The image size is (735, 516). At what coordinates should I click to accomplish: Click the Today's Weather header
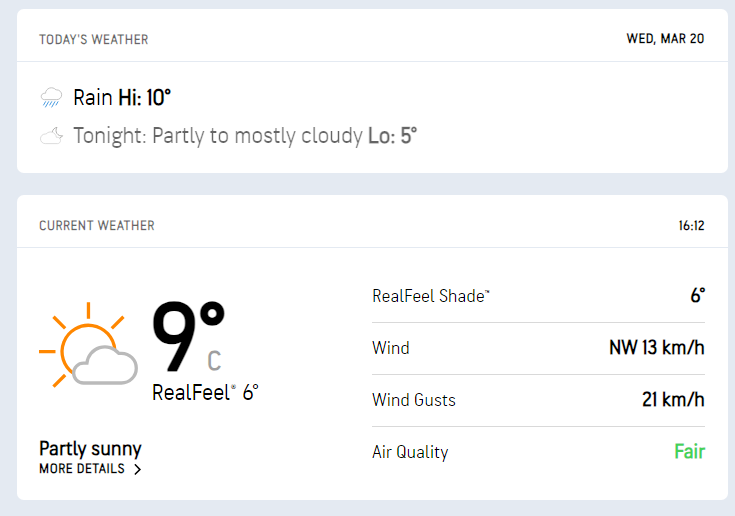(93, 40)
